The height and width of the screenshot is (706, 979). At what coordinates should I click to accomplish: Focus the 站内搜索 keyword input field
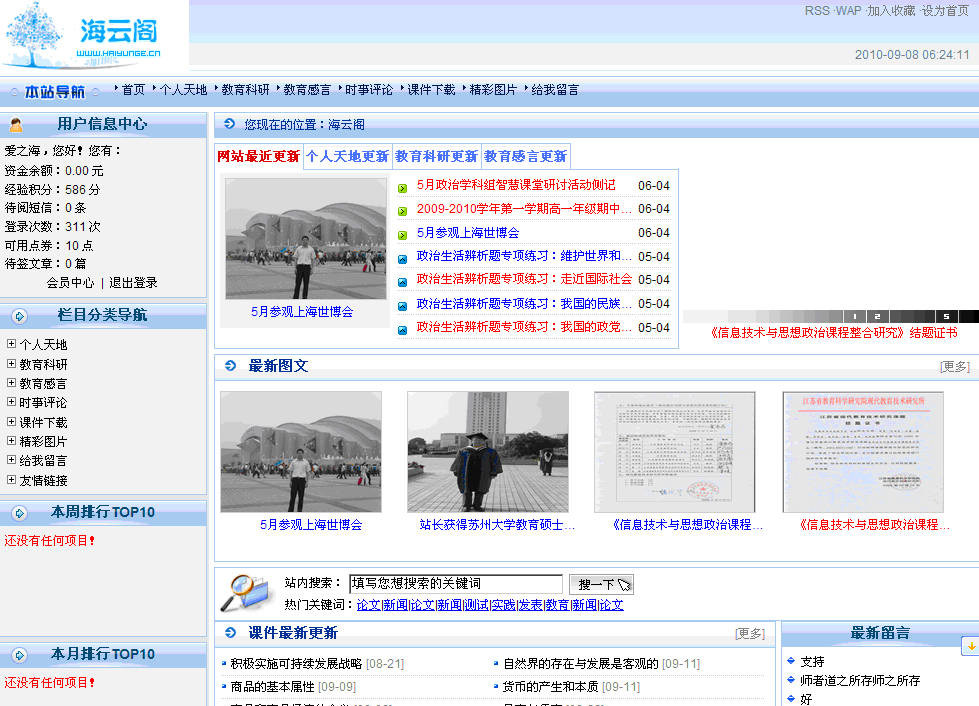(456, 584)
